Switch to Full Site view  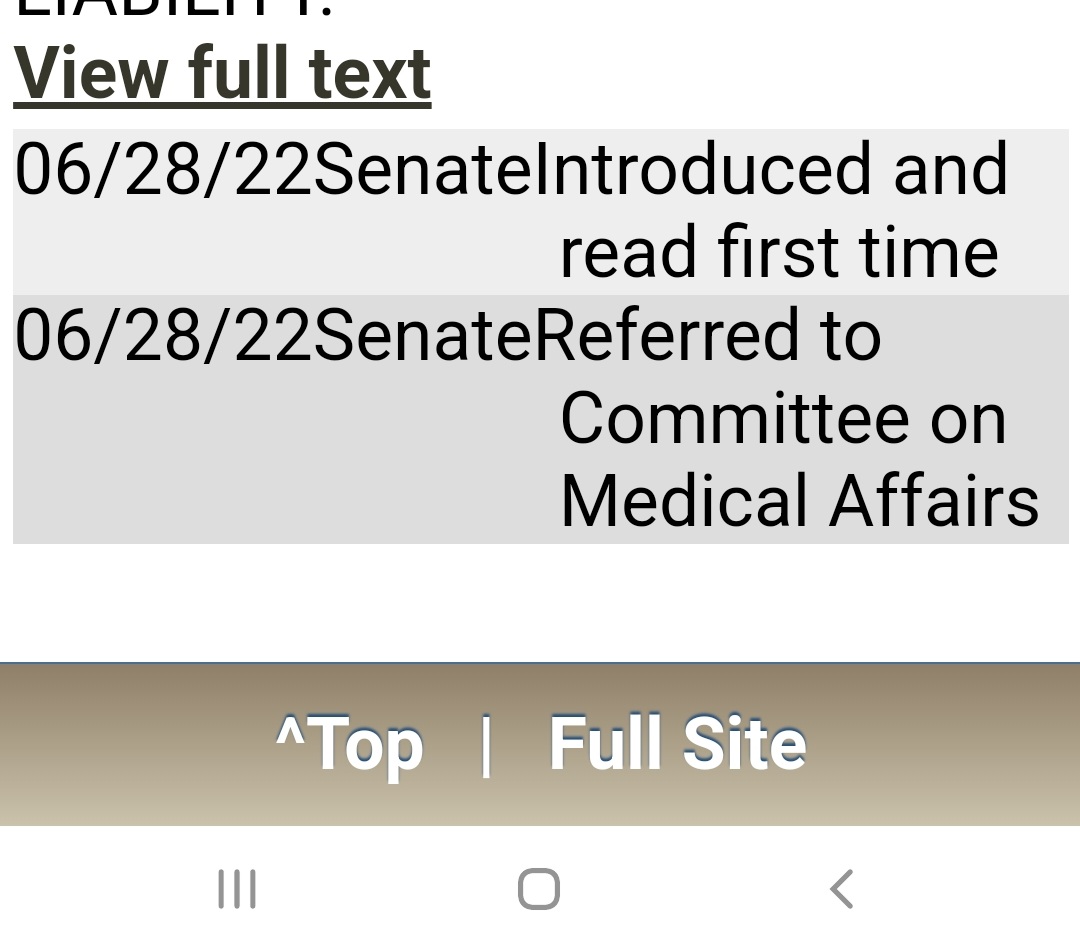(x=678, y=743)
